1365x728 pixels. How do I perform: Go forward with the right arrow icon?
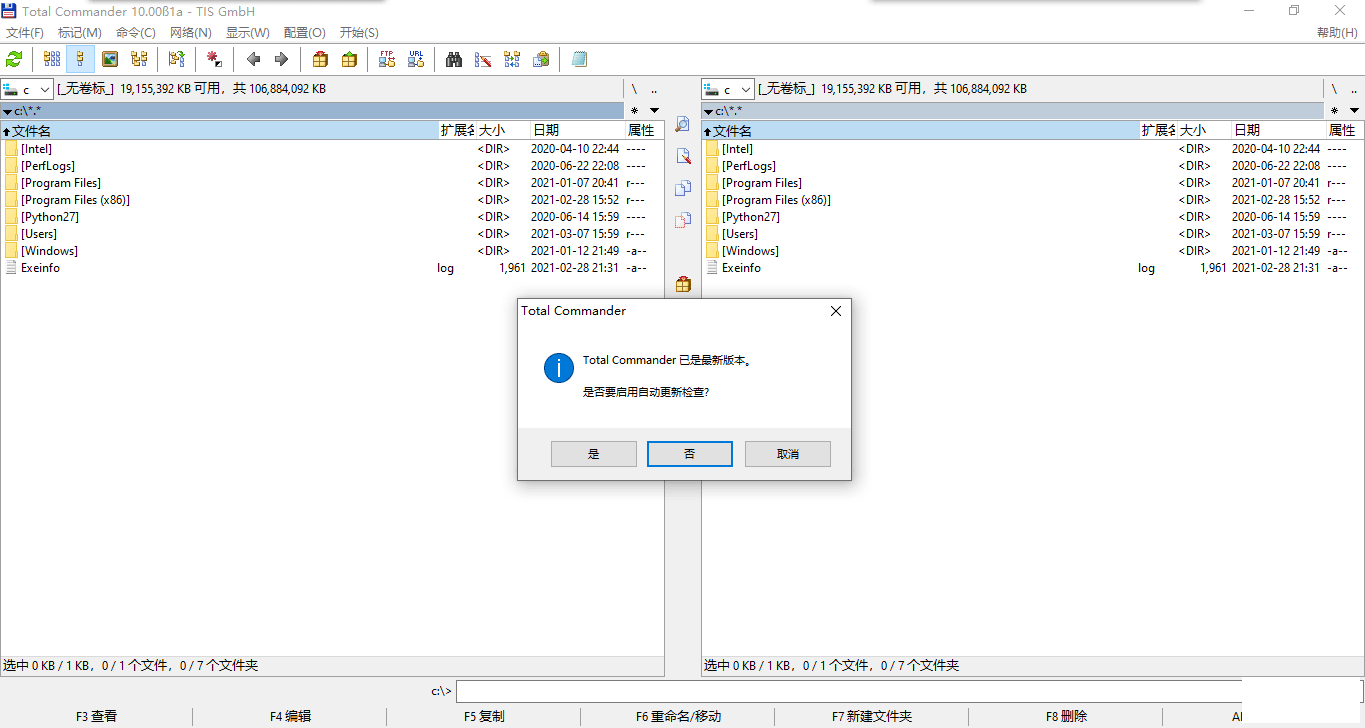(x=282, y=59)
